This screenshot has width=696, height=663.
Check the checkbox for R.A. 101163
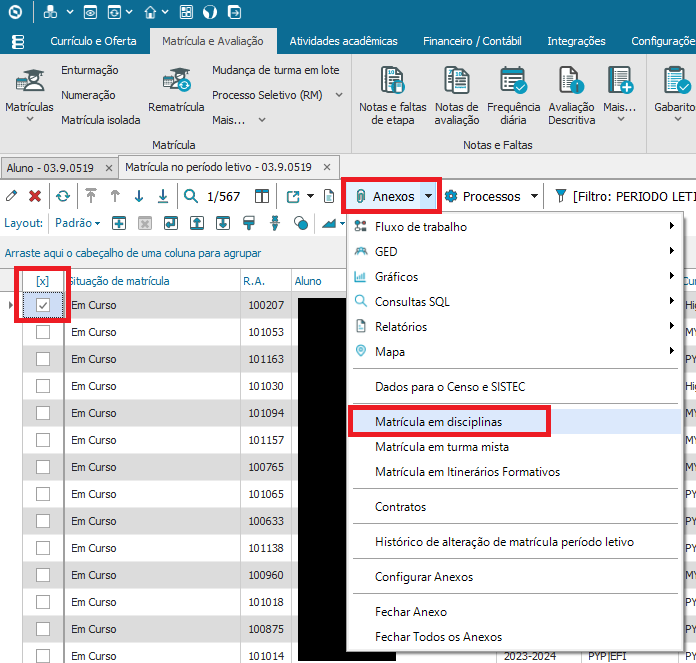click(43, 359)
